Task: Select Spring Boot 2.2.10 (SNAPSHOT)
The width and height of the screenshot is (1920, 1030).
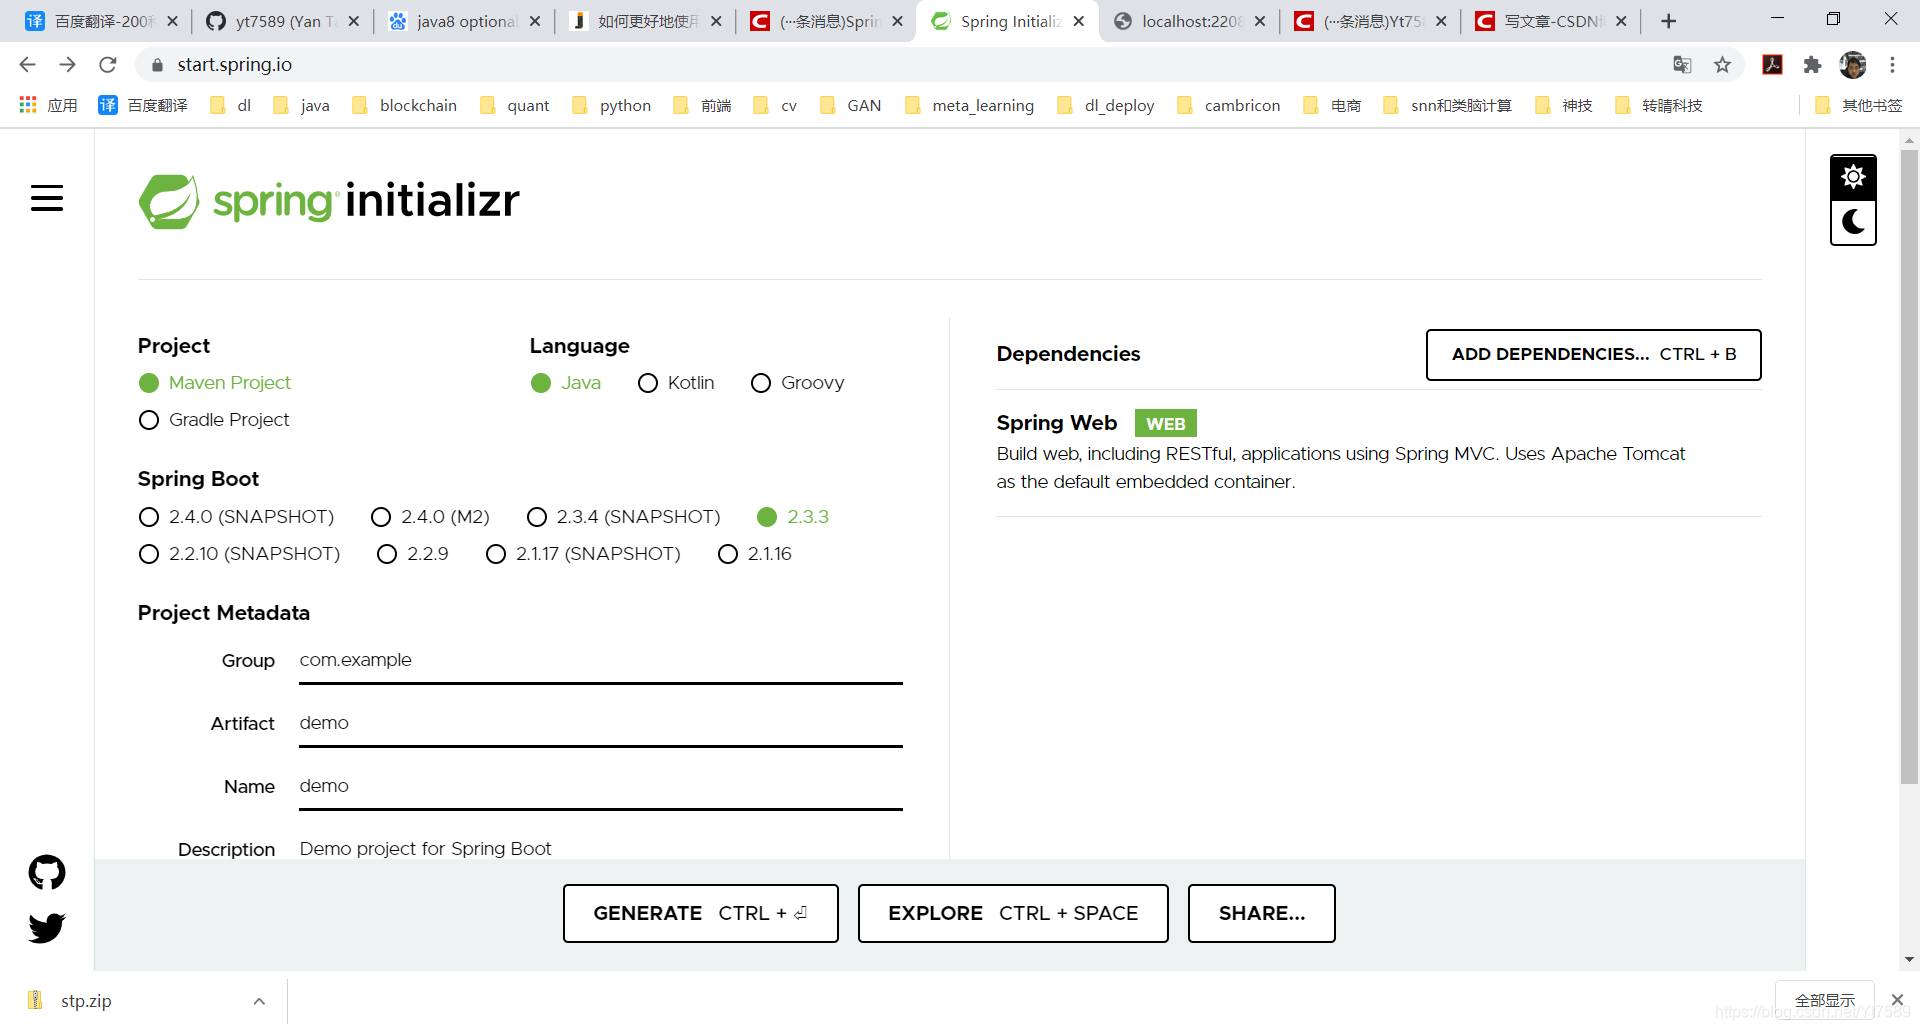Action: point(239,554)
